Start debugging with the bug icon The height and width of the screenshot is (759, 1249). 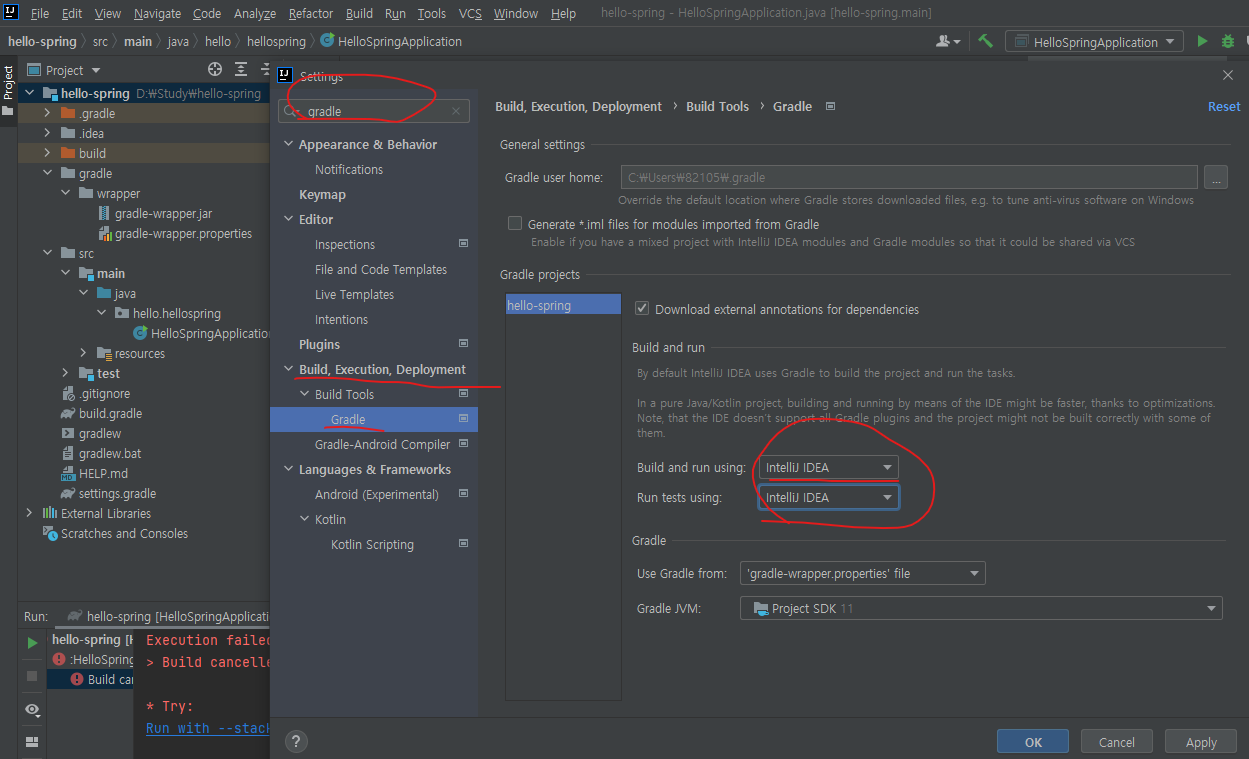click(1228, 41)
